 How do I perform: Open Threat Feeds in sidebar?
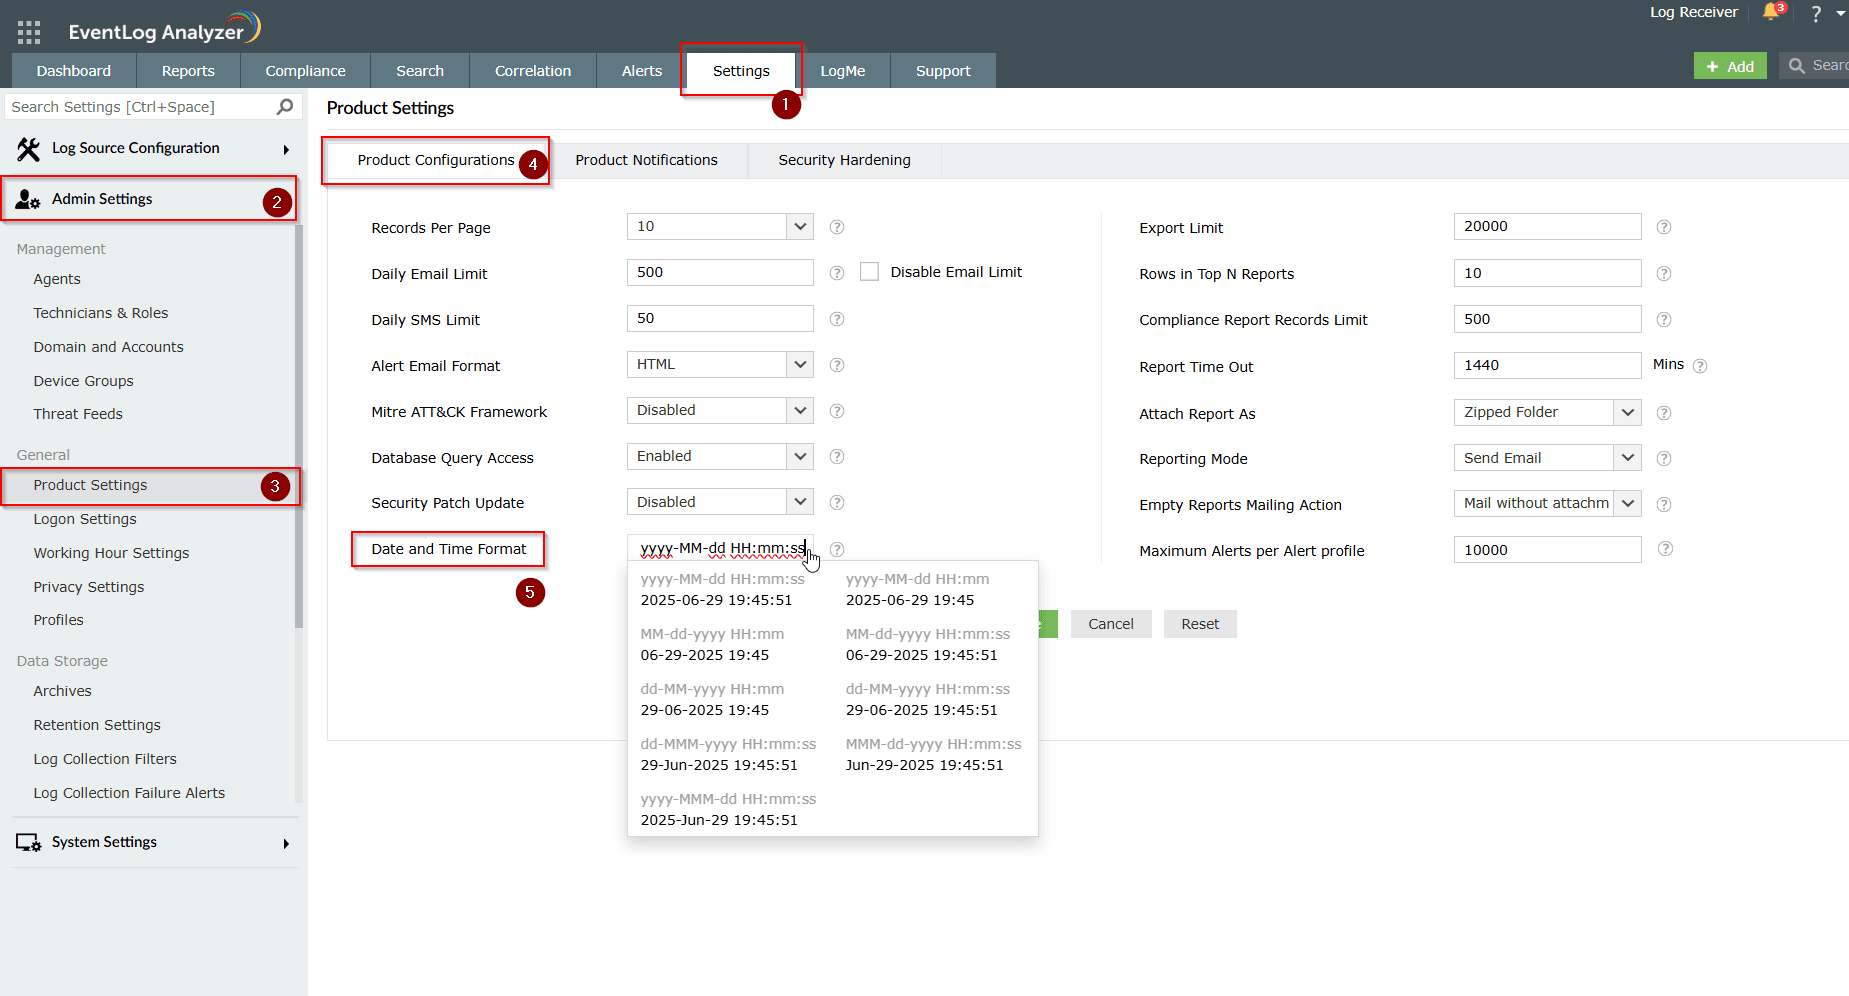click(78, 414)
